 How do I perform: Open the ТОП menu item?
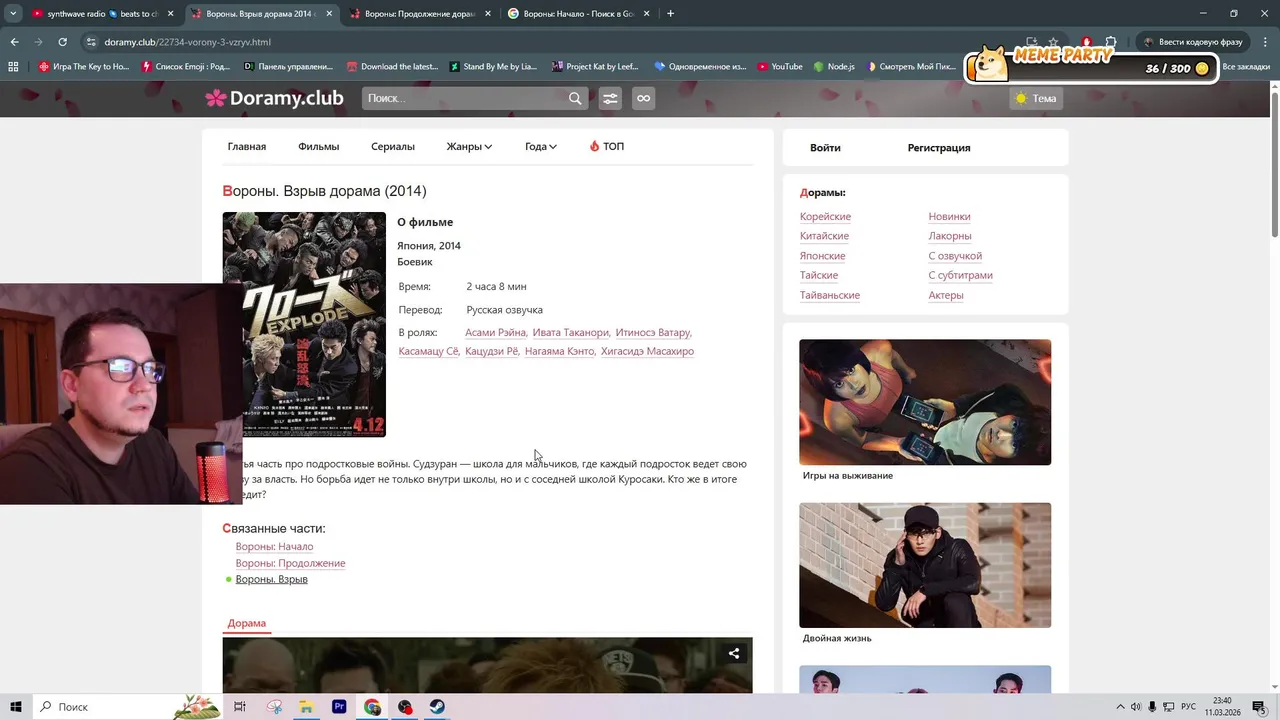(x=607, y=146)
